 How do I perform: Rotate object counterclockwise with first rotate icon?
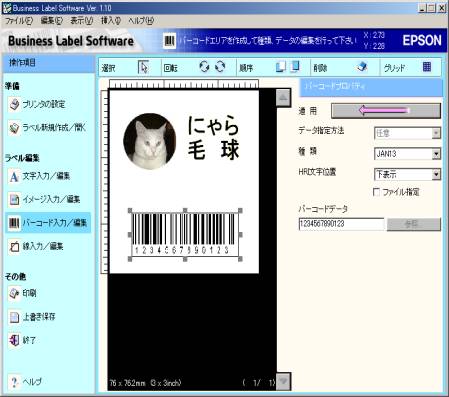[204, 67]
